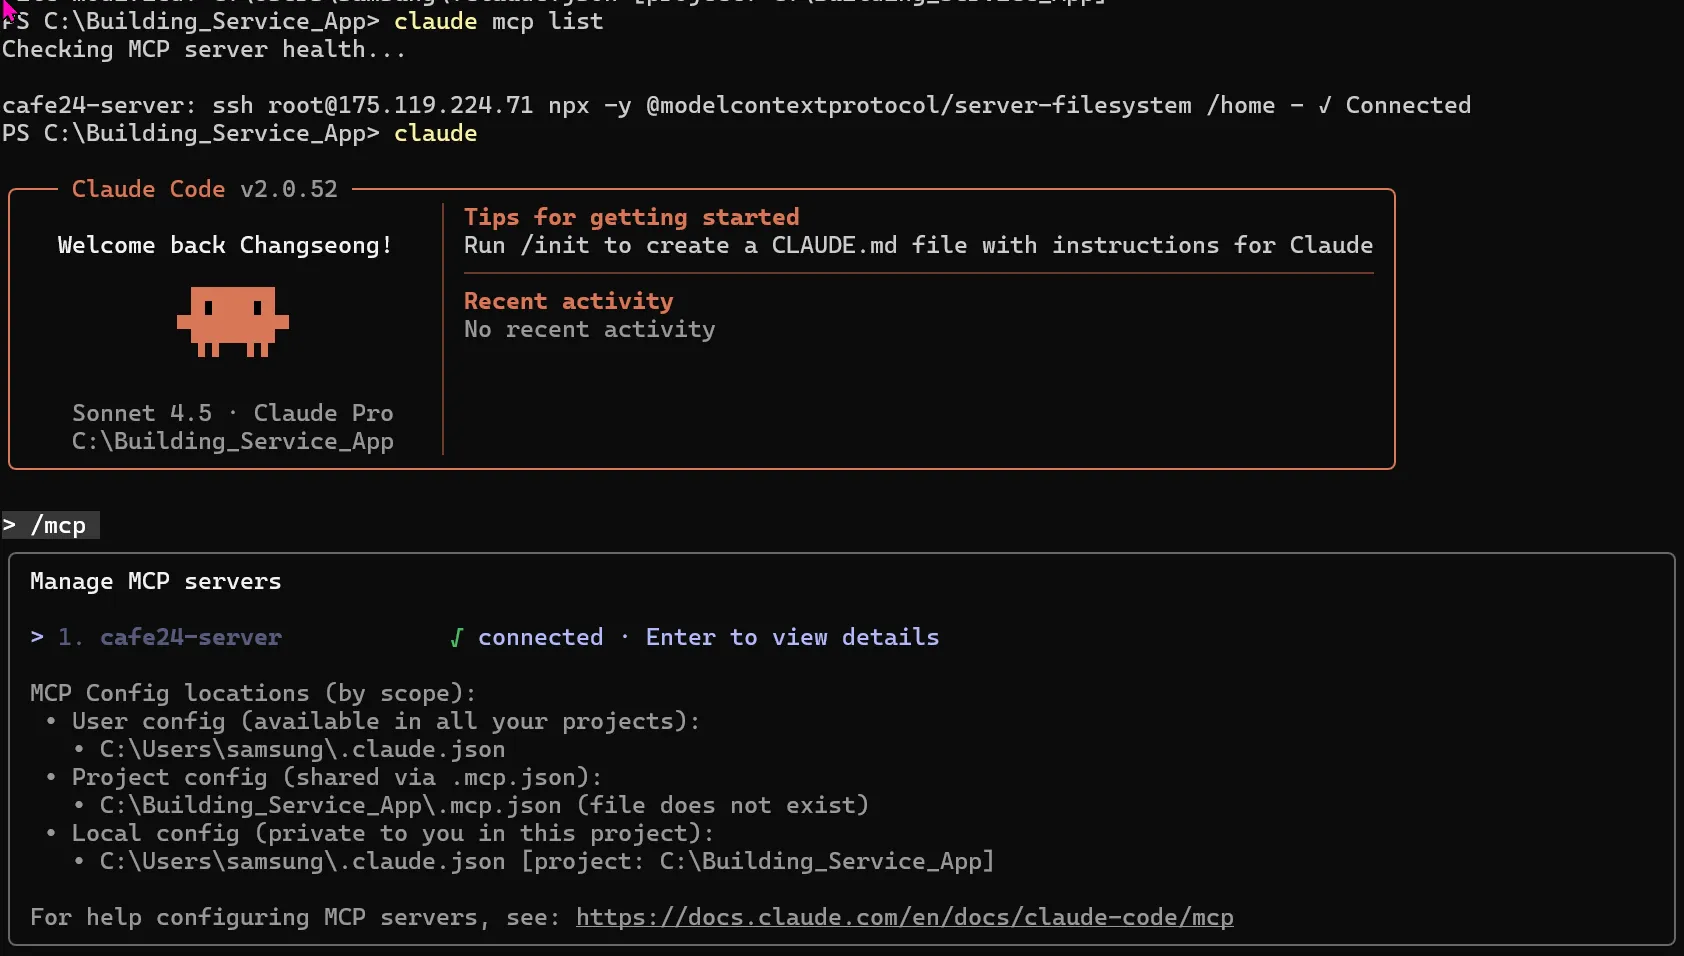Image resolution: width=1684 pixels, height=956 pixels.
Task: Click the Manage MCP servers heading
Action: [155, 582]
